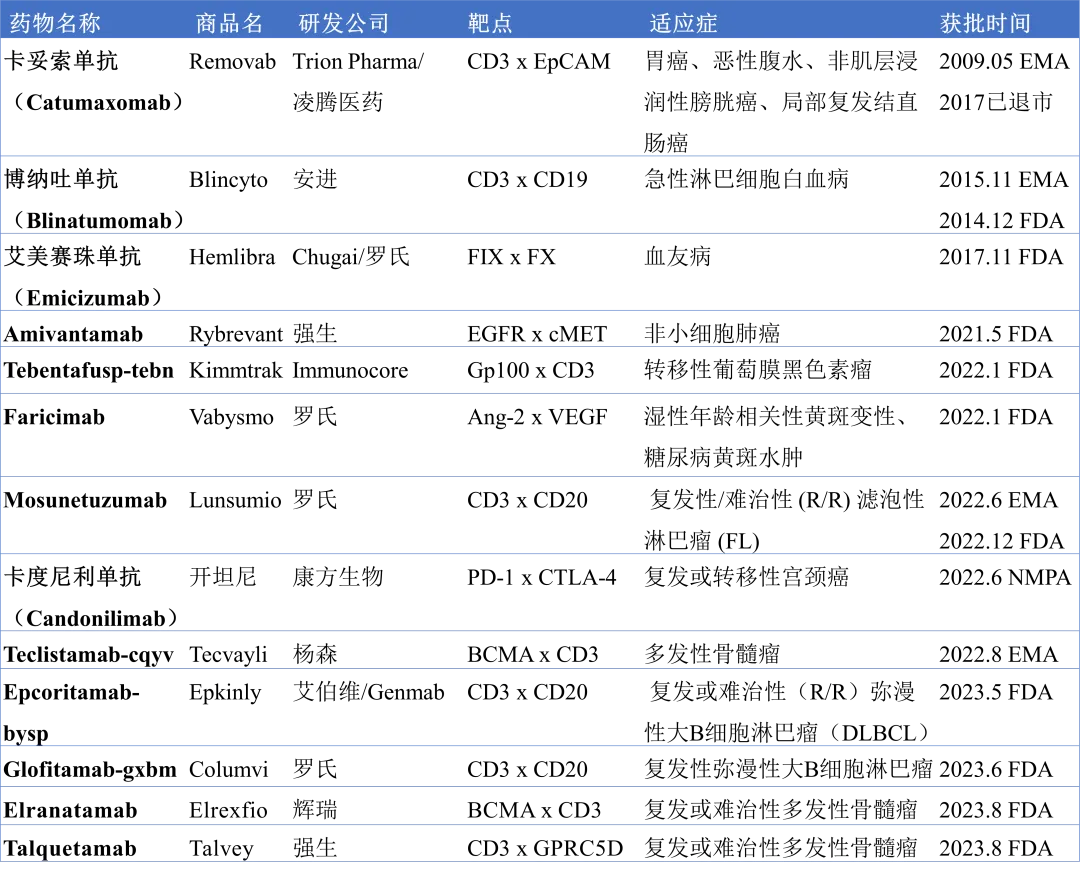1080x875 pixels.
Task: Select the EGFR x cMET target
Action: click(x=537, y=334)
